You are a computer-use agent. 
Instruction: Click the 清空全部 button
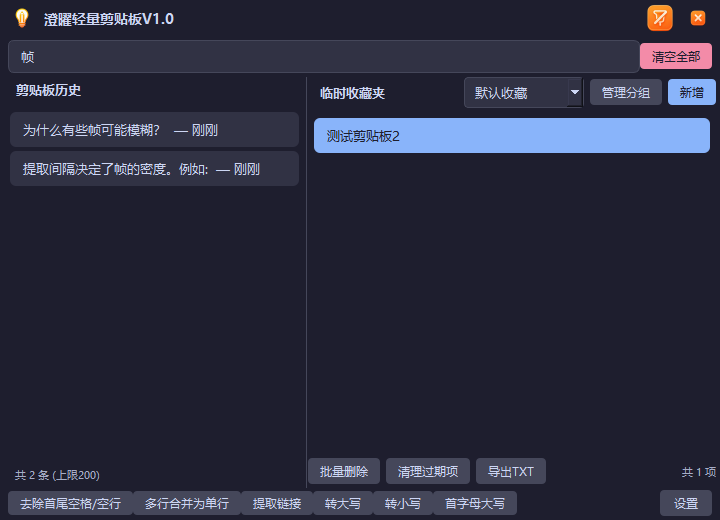point(676,56)
